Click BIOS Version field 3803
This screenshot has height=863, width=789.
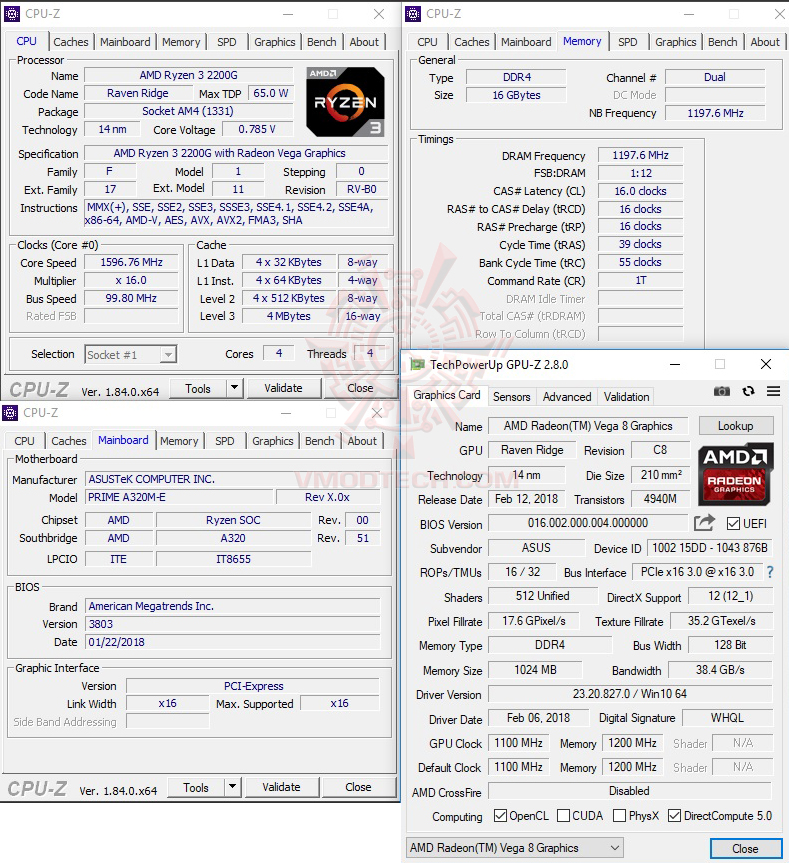click(232, 624)
